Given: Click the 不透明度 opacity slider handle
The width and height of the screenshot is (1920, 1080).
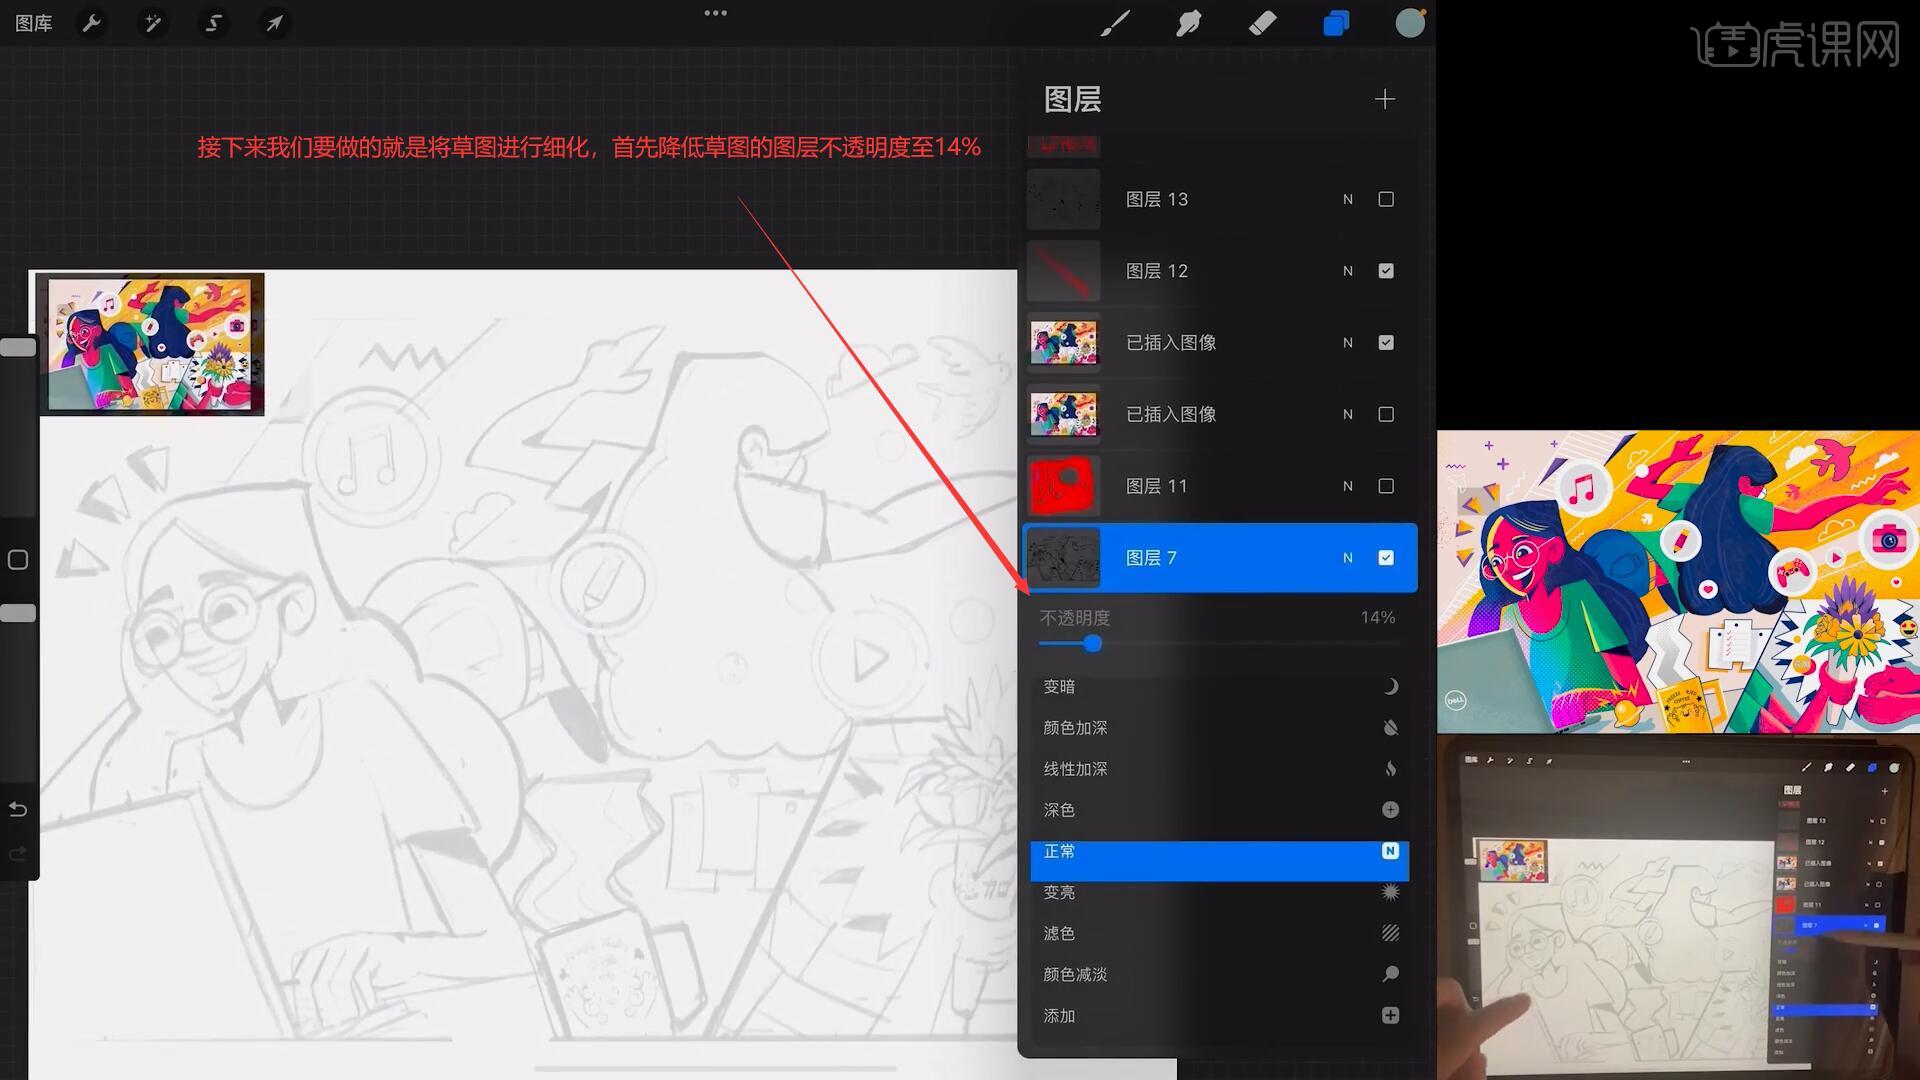Looking at the screenshot, I should [1093, 644].
